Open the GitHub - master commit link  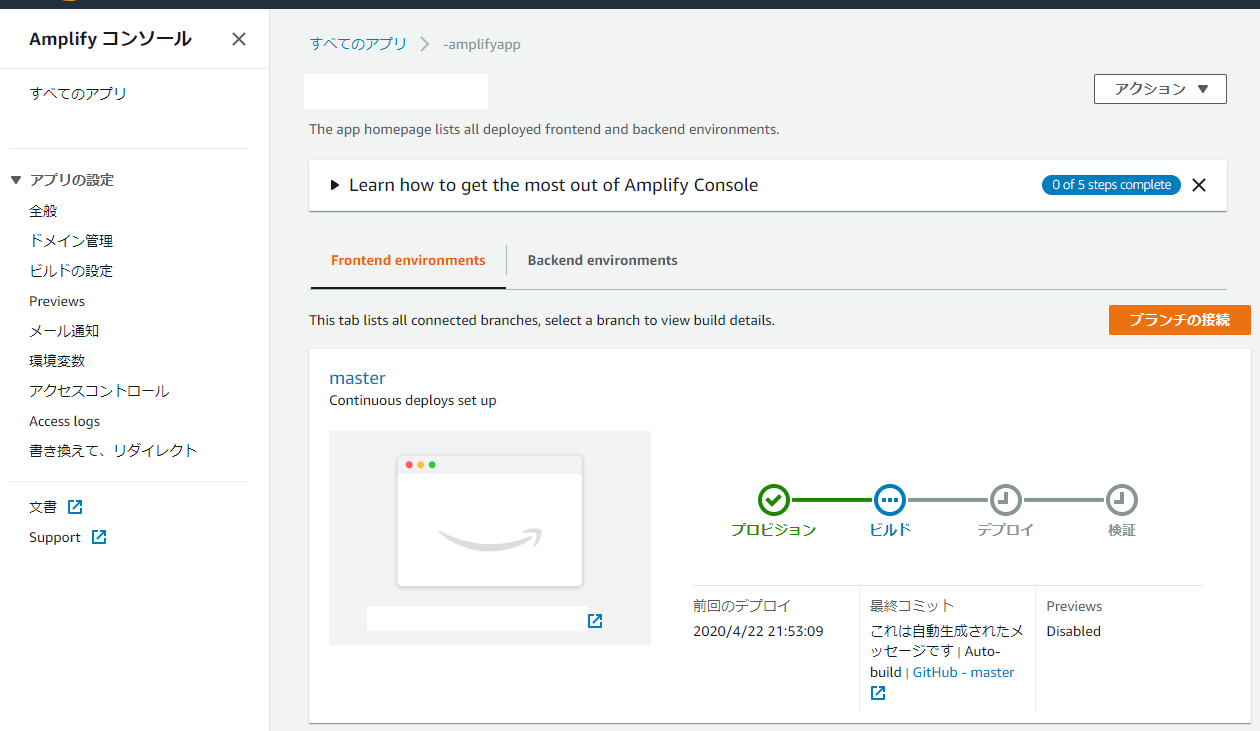click(964, 672)
